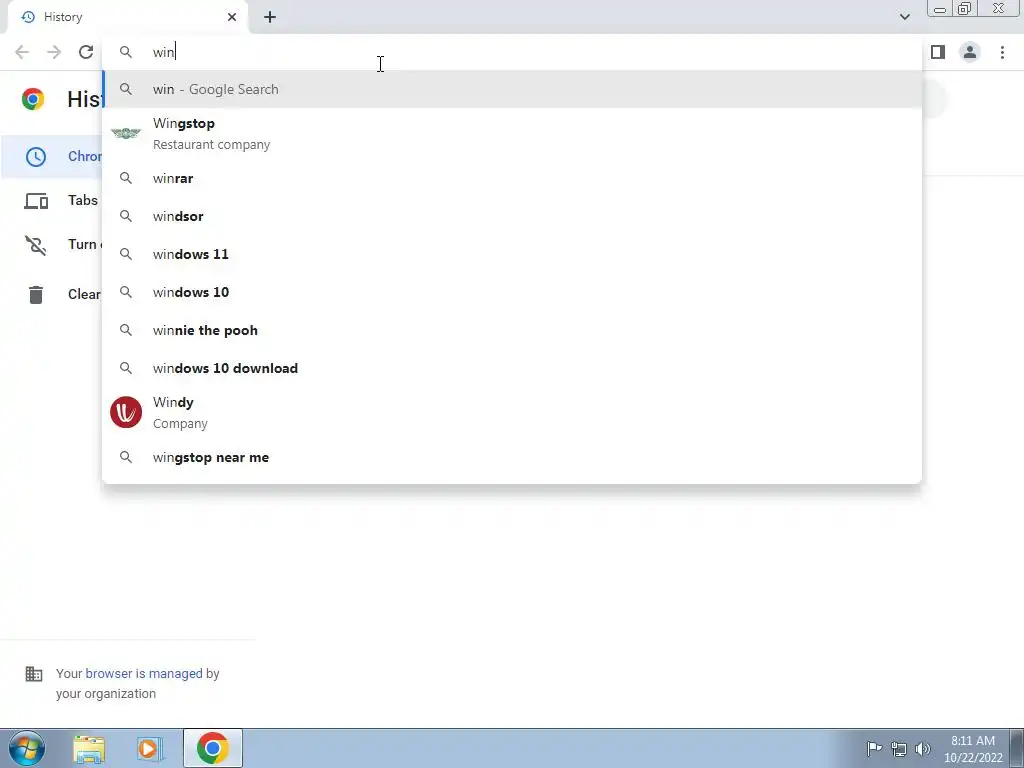Select the 'windsor' suggestion
The width and height of the screenshot is (1024, 768).
[x=512, y=216]
